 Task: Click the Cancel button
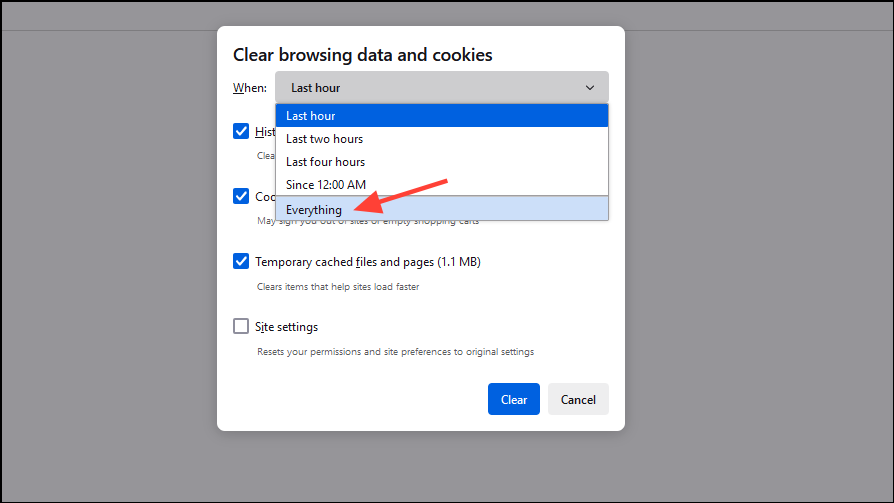[578, 399]
